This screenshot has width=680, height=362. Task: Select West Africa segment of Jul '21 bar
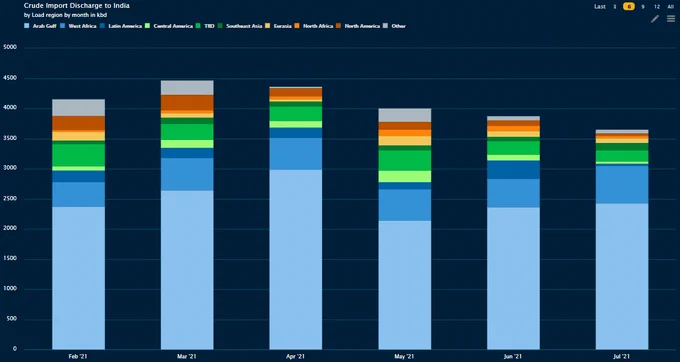click(x=622, y=185)
